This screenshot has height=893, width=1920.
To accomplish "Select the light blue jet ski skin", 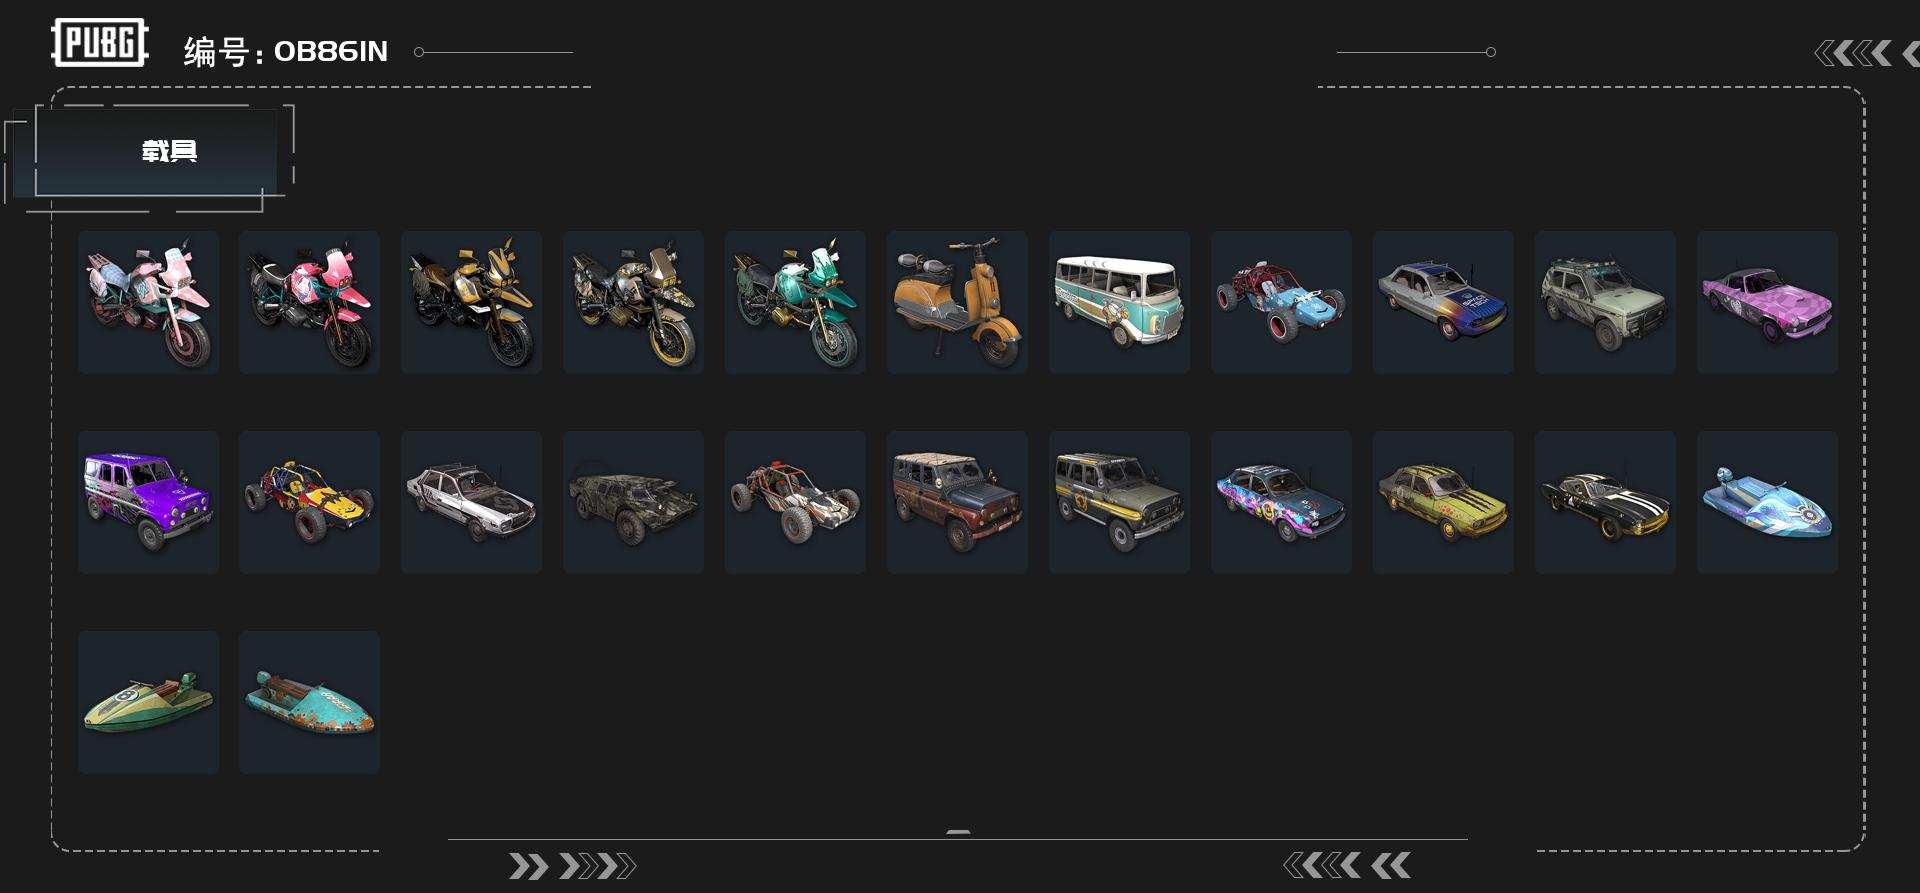I will click(1767, 502).
